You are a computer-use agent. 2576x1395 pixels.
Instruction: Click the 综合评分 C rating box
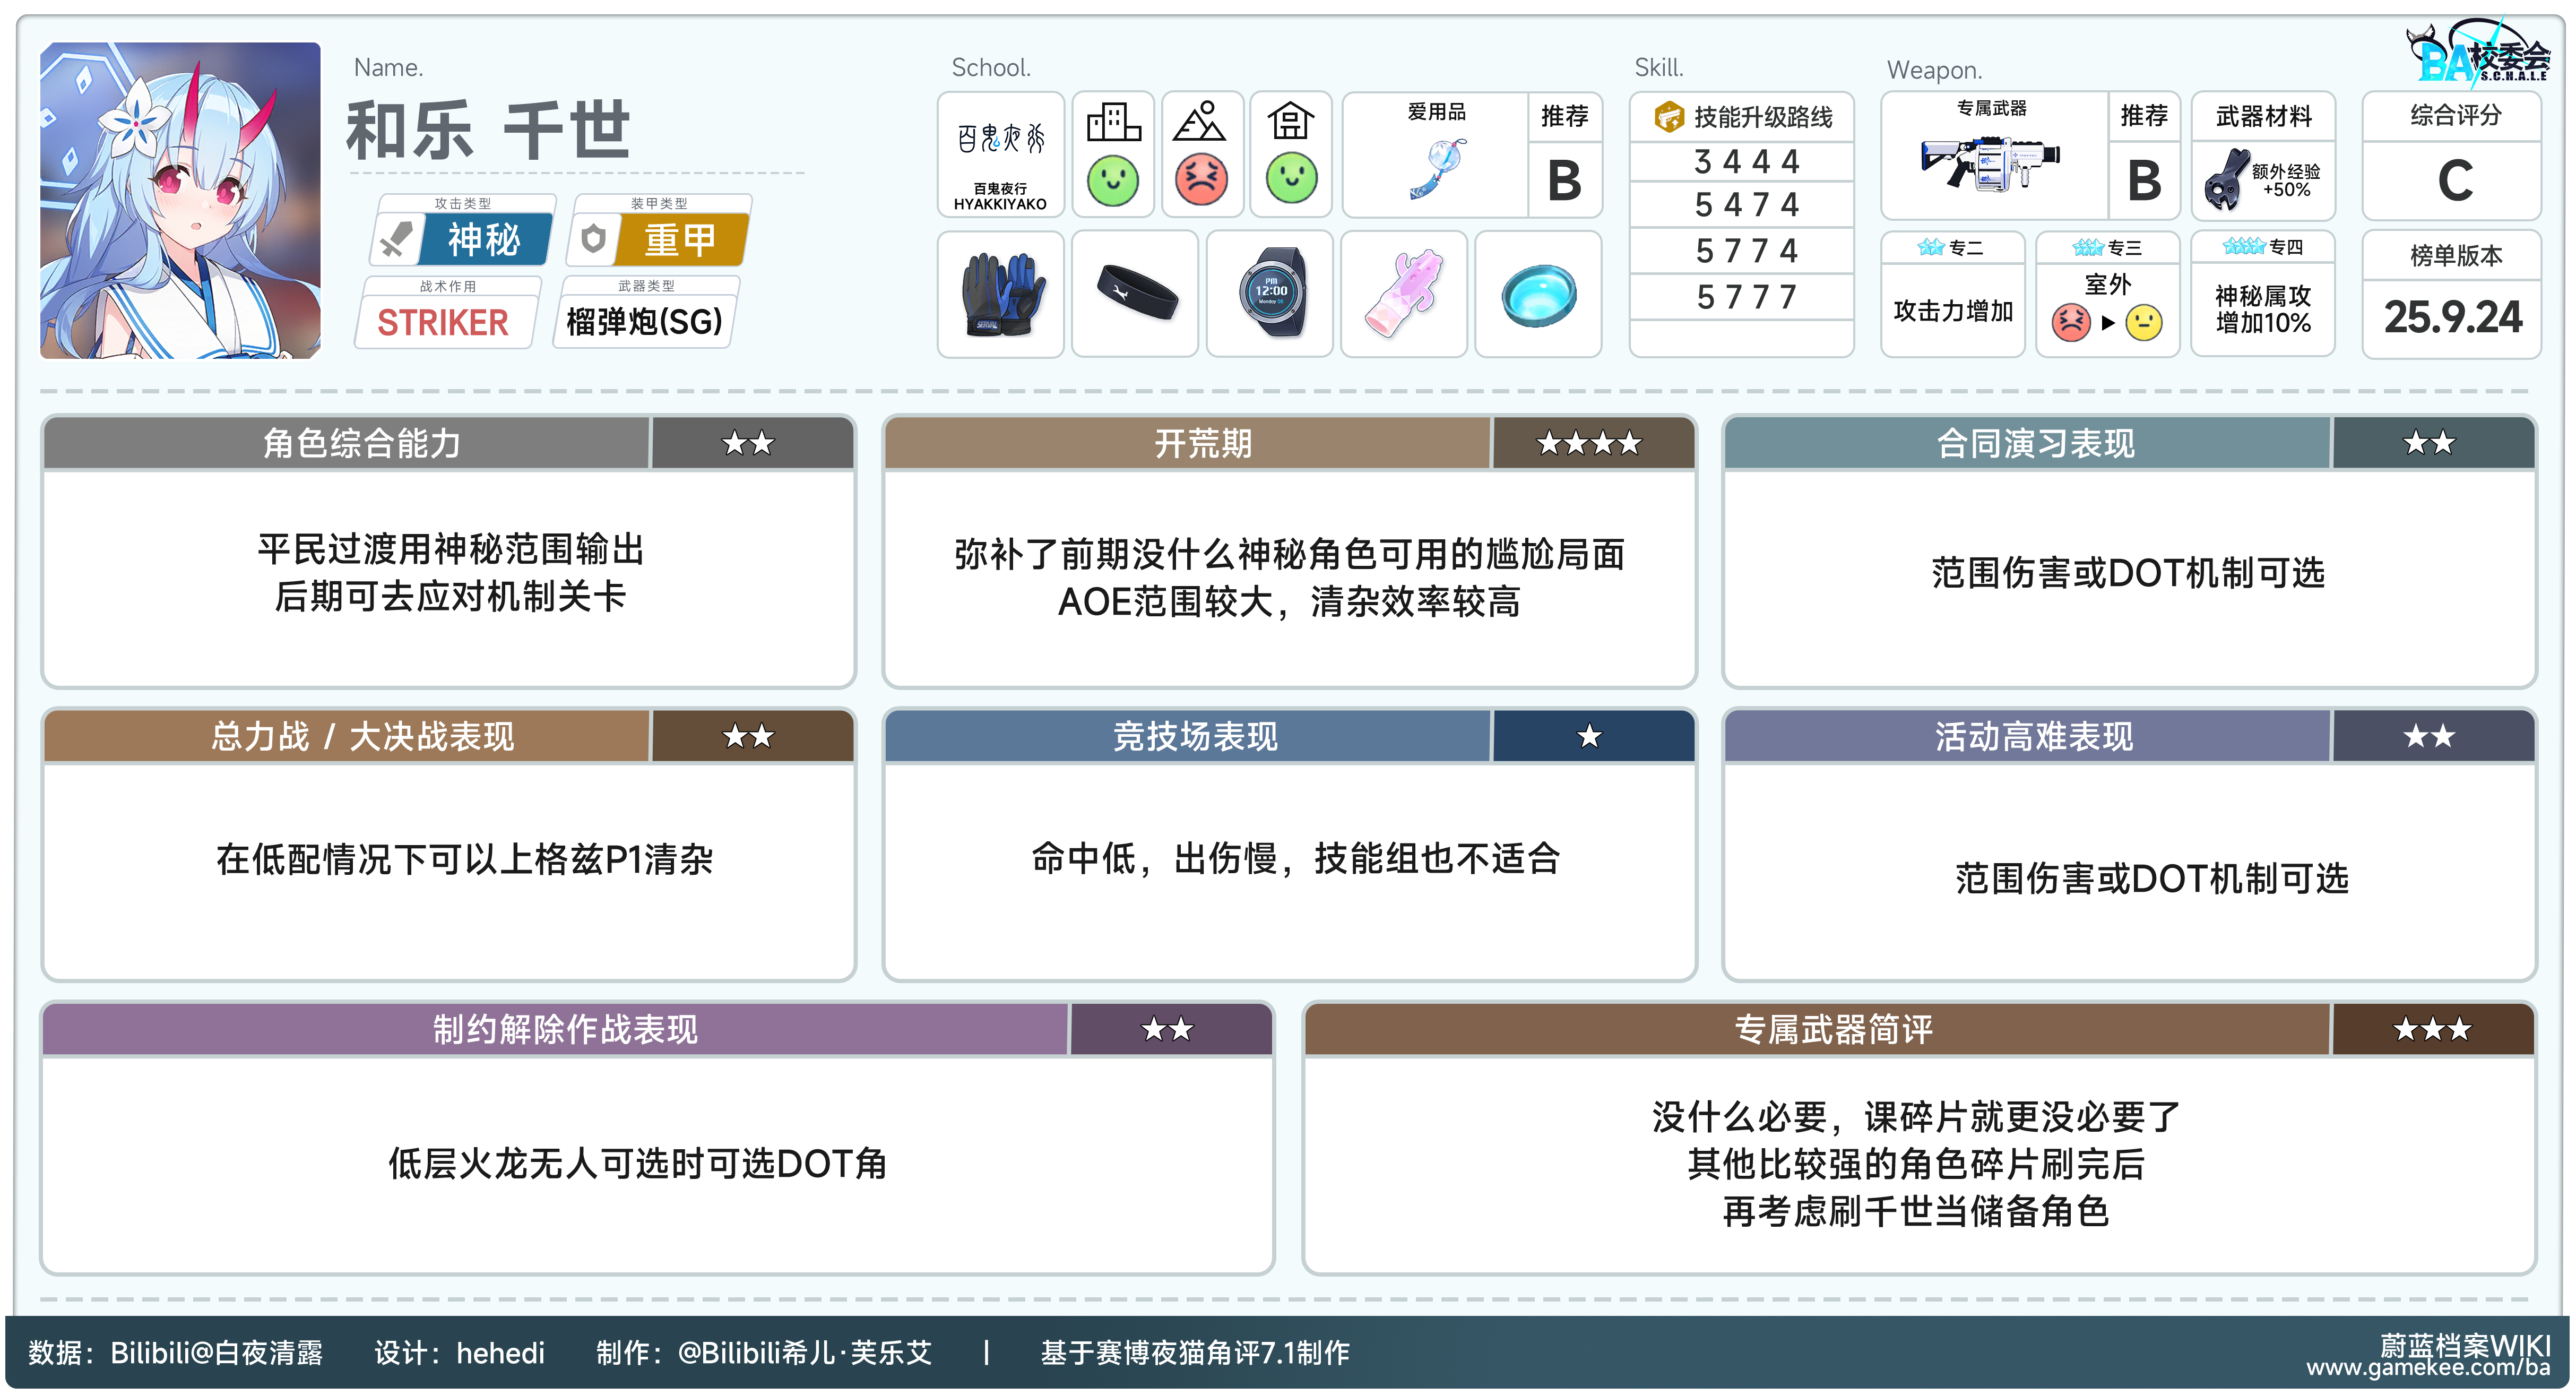point(2453,180)
